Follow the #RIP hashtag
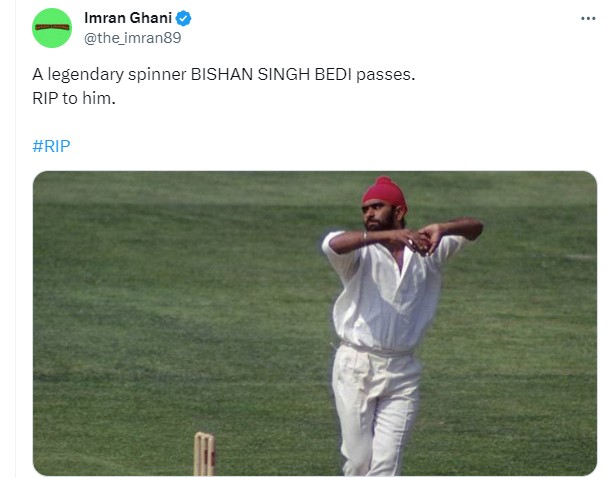The image size is (612, 478). click(x=51, y=146)
